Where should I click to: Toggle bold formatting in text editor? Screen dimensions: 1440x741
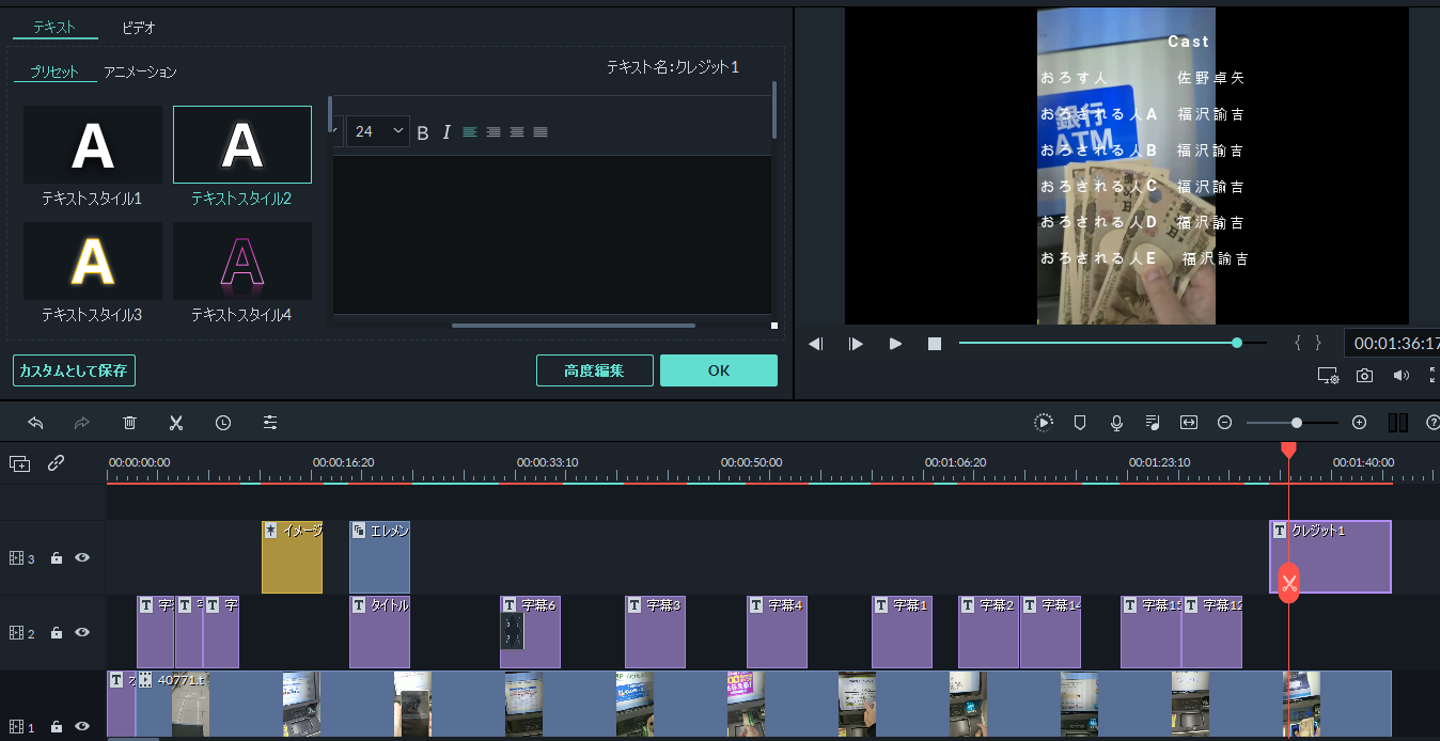pyautogui.click(x=422, y=132)
